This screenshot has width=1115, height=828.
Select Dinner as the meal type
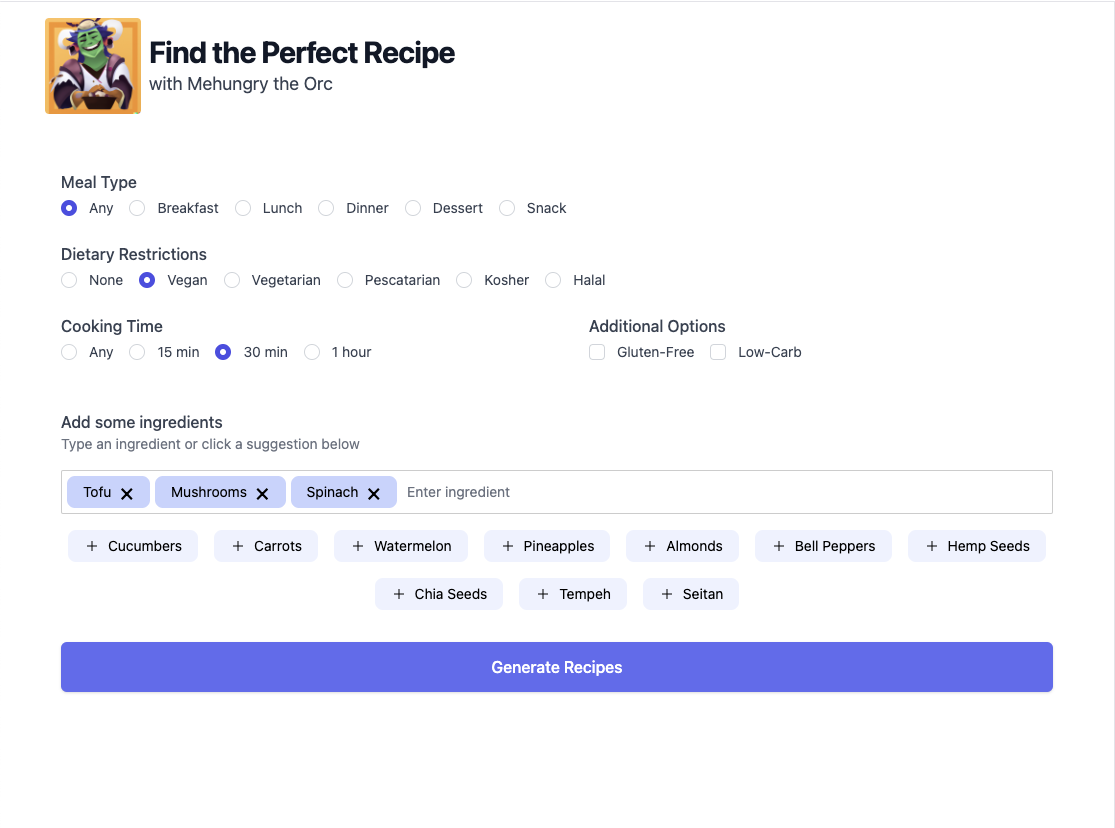(325, 208)
